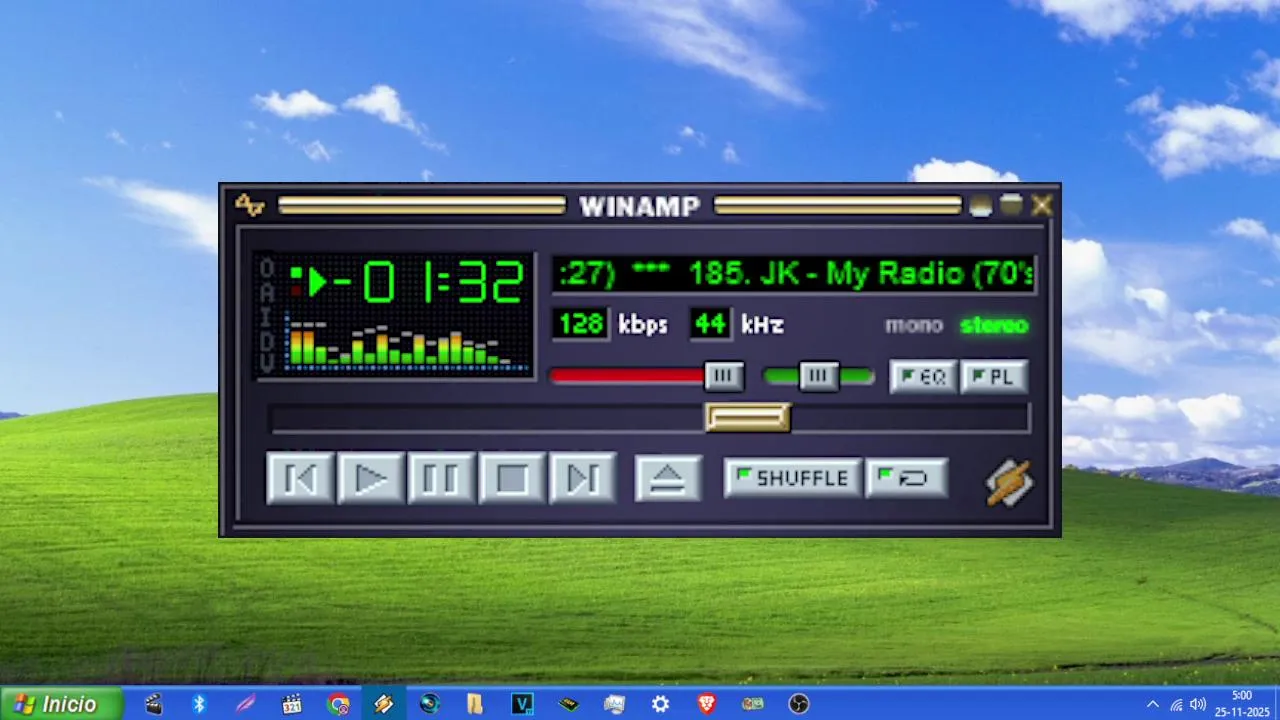Open the green banknote-style taskbar icon

(752, 704)
